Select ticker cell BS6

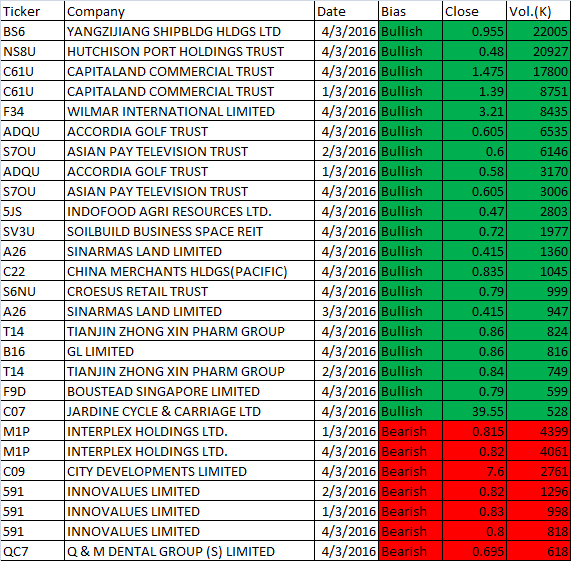[32, 31]
